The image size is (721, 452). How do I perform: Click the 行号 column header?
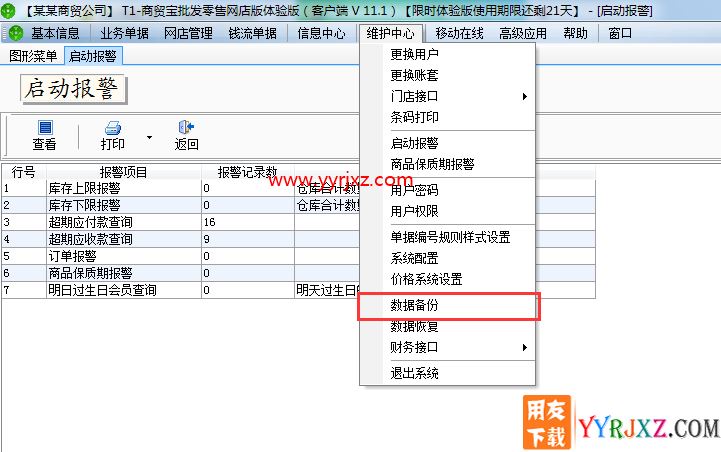coord(24,172)
